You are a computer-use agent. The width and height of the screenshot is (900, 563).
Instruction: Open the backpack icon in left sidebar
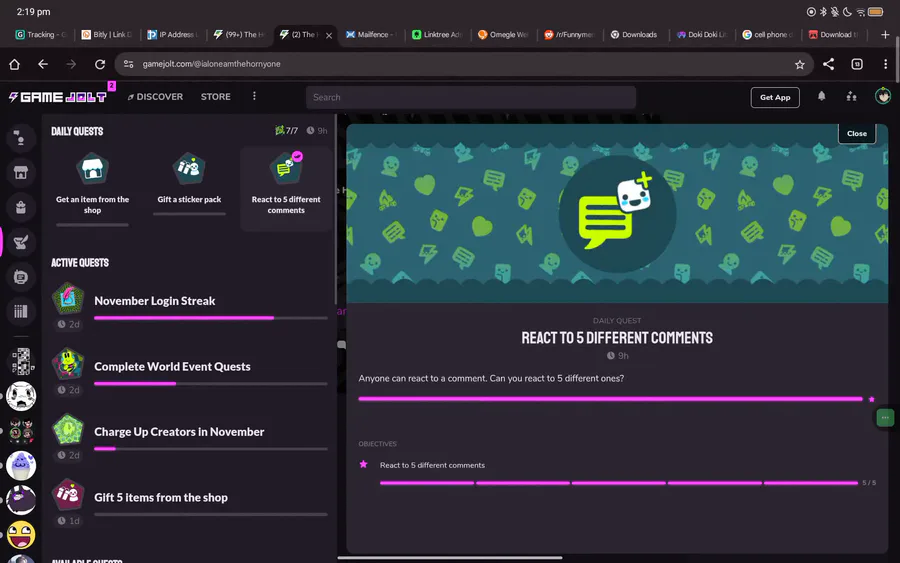pos(21,207)
